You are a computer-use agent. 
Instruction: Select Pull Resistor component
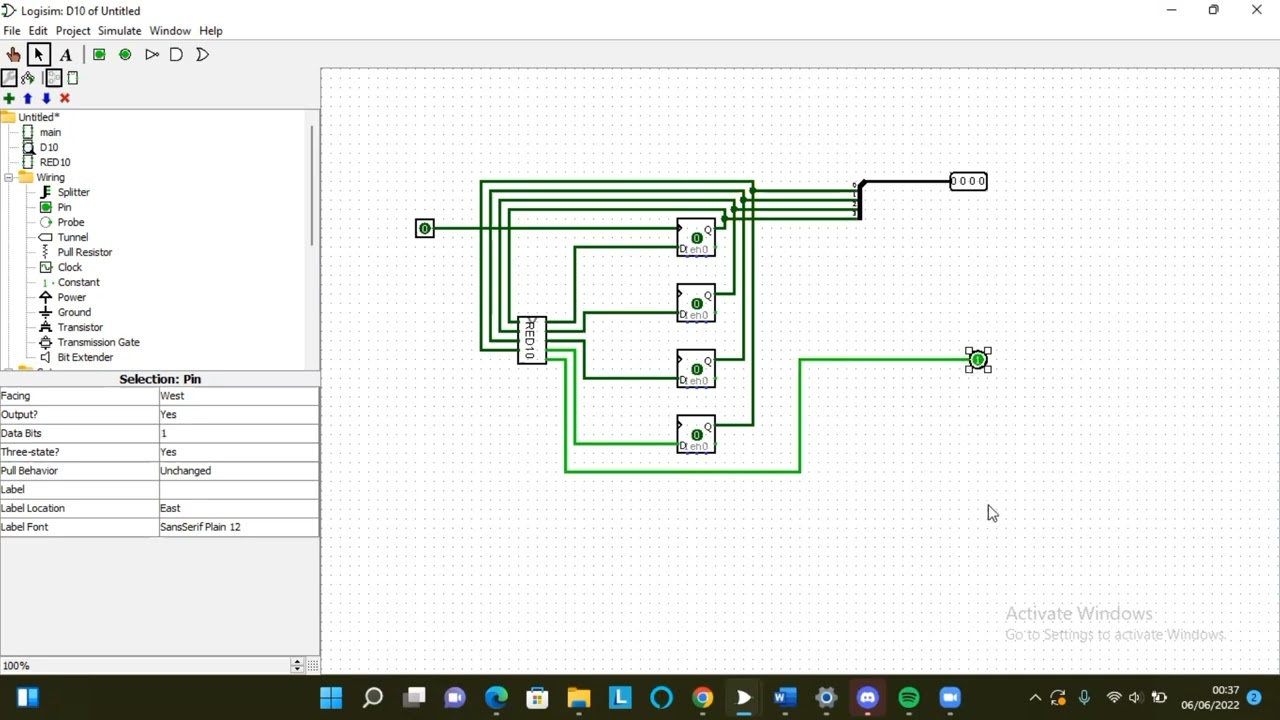point(84,252)
